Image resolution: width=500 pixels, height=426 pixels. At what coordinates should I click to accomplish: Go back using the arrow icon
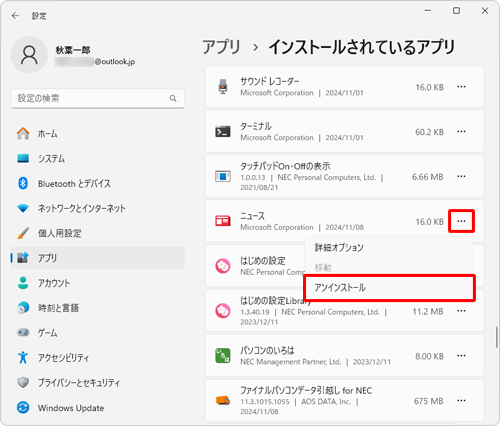click(x=15, y=16)
